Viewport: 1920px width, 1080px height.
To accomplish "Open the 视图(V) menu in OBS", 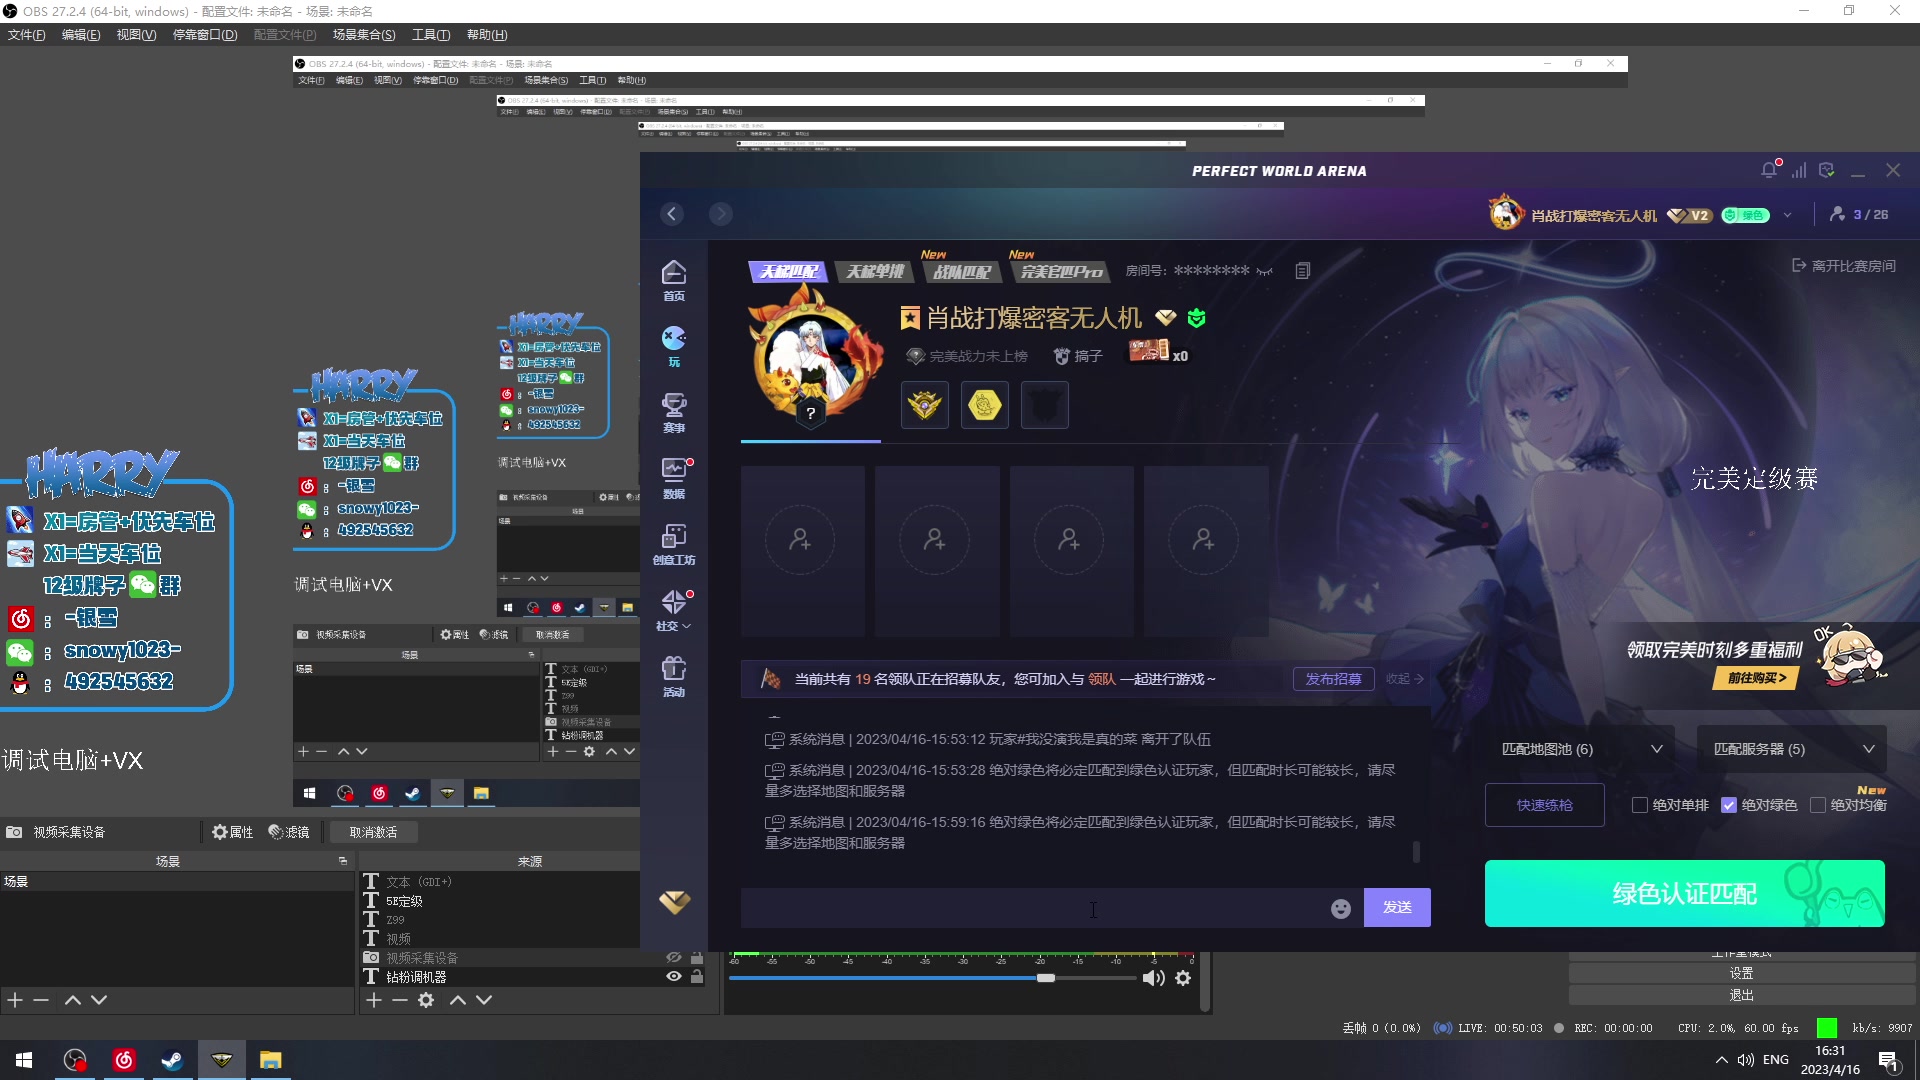I will (136, 35).
